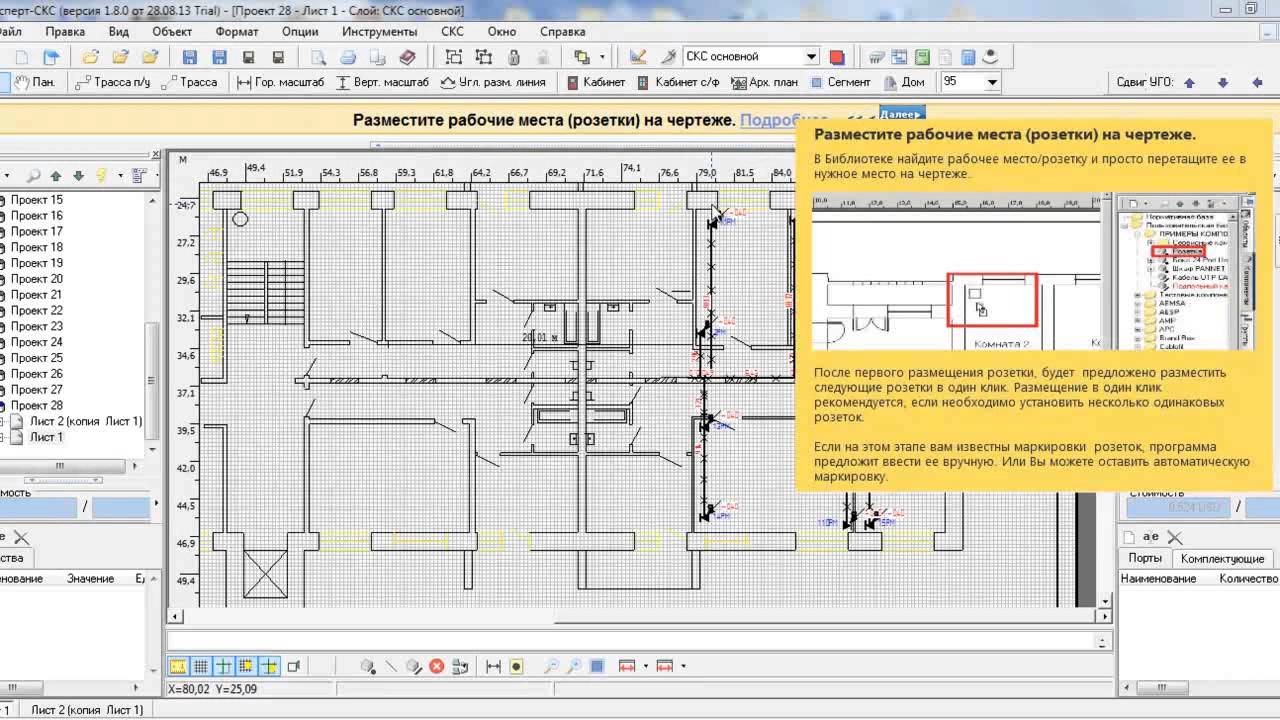Viewport: 1280px width, 720px height.
Task: Click the Количество column header
Action: click(1248, 578)
